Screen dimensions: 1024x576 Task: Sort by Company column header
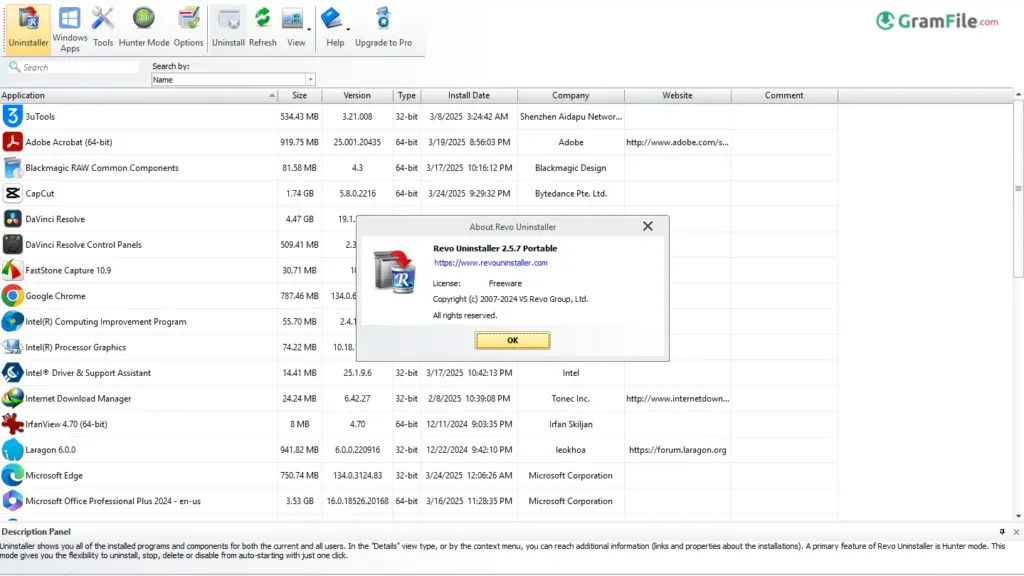[571, 95]
